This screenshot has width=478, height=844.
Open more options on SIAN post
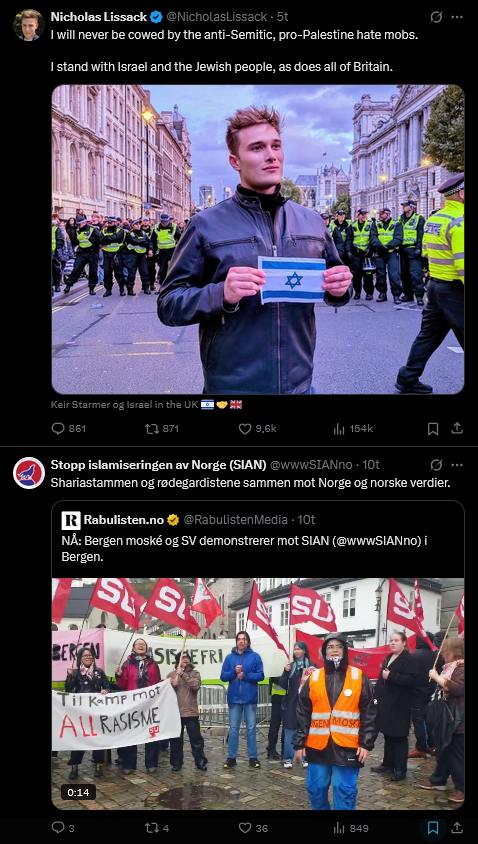457,465
